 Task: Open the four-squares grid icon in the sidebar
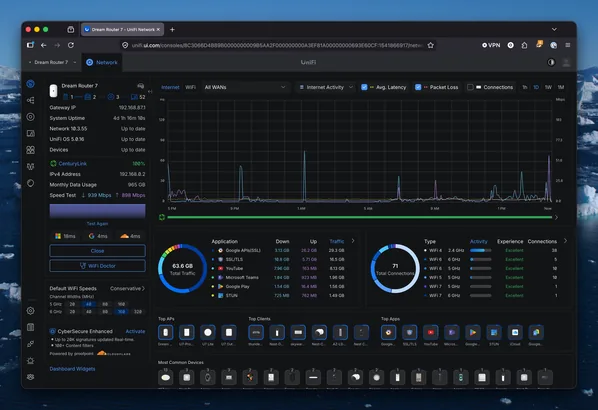(x=31, y=150)
